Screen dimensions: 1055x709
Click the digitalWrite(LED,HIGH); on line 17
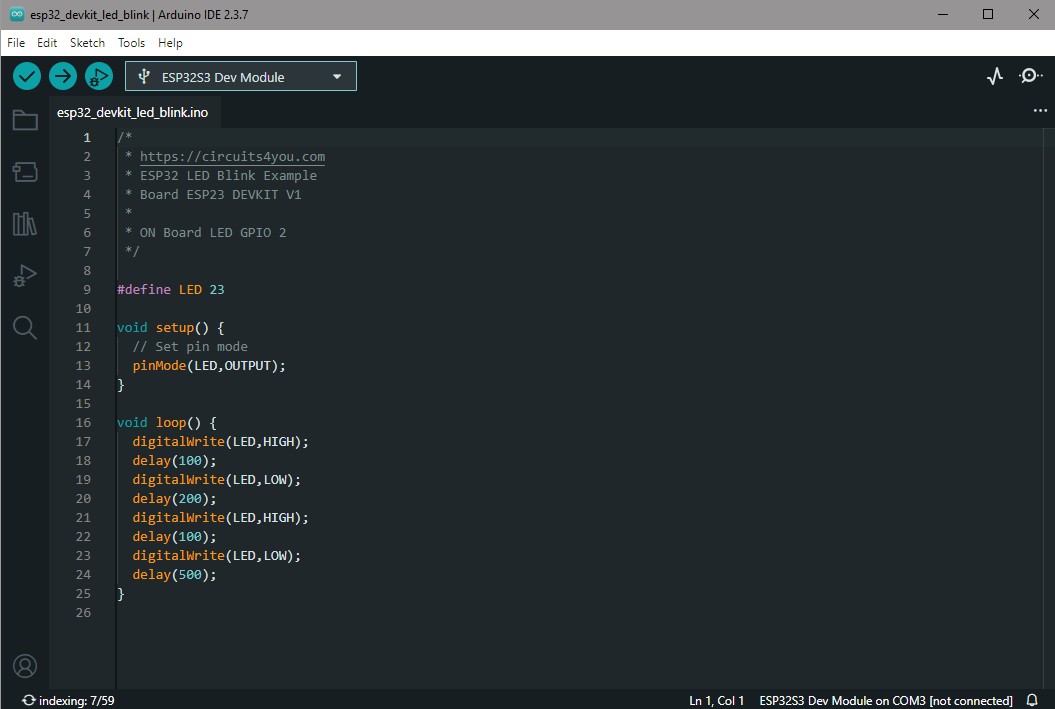220,441
